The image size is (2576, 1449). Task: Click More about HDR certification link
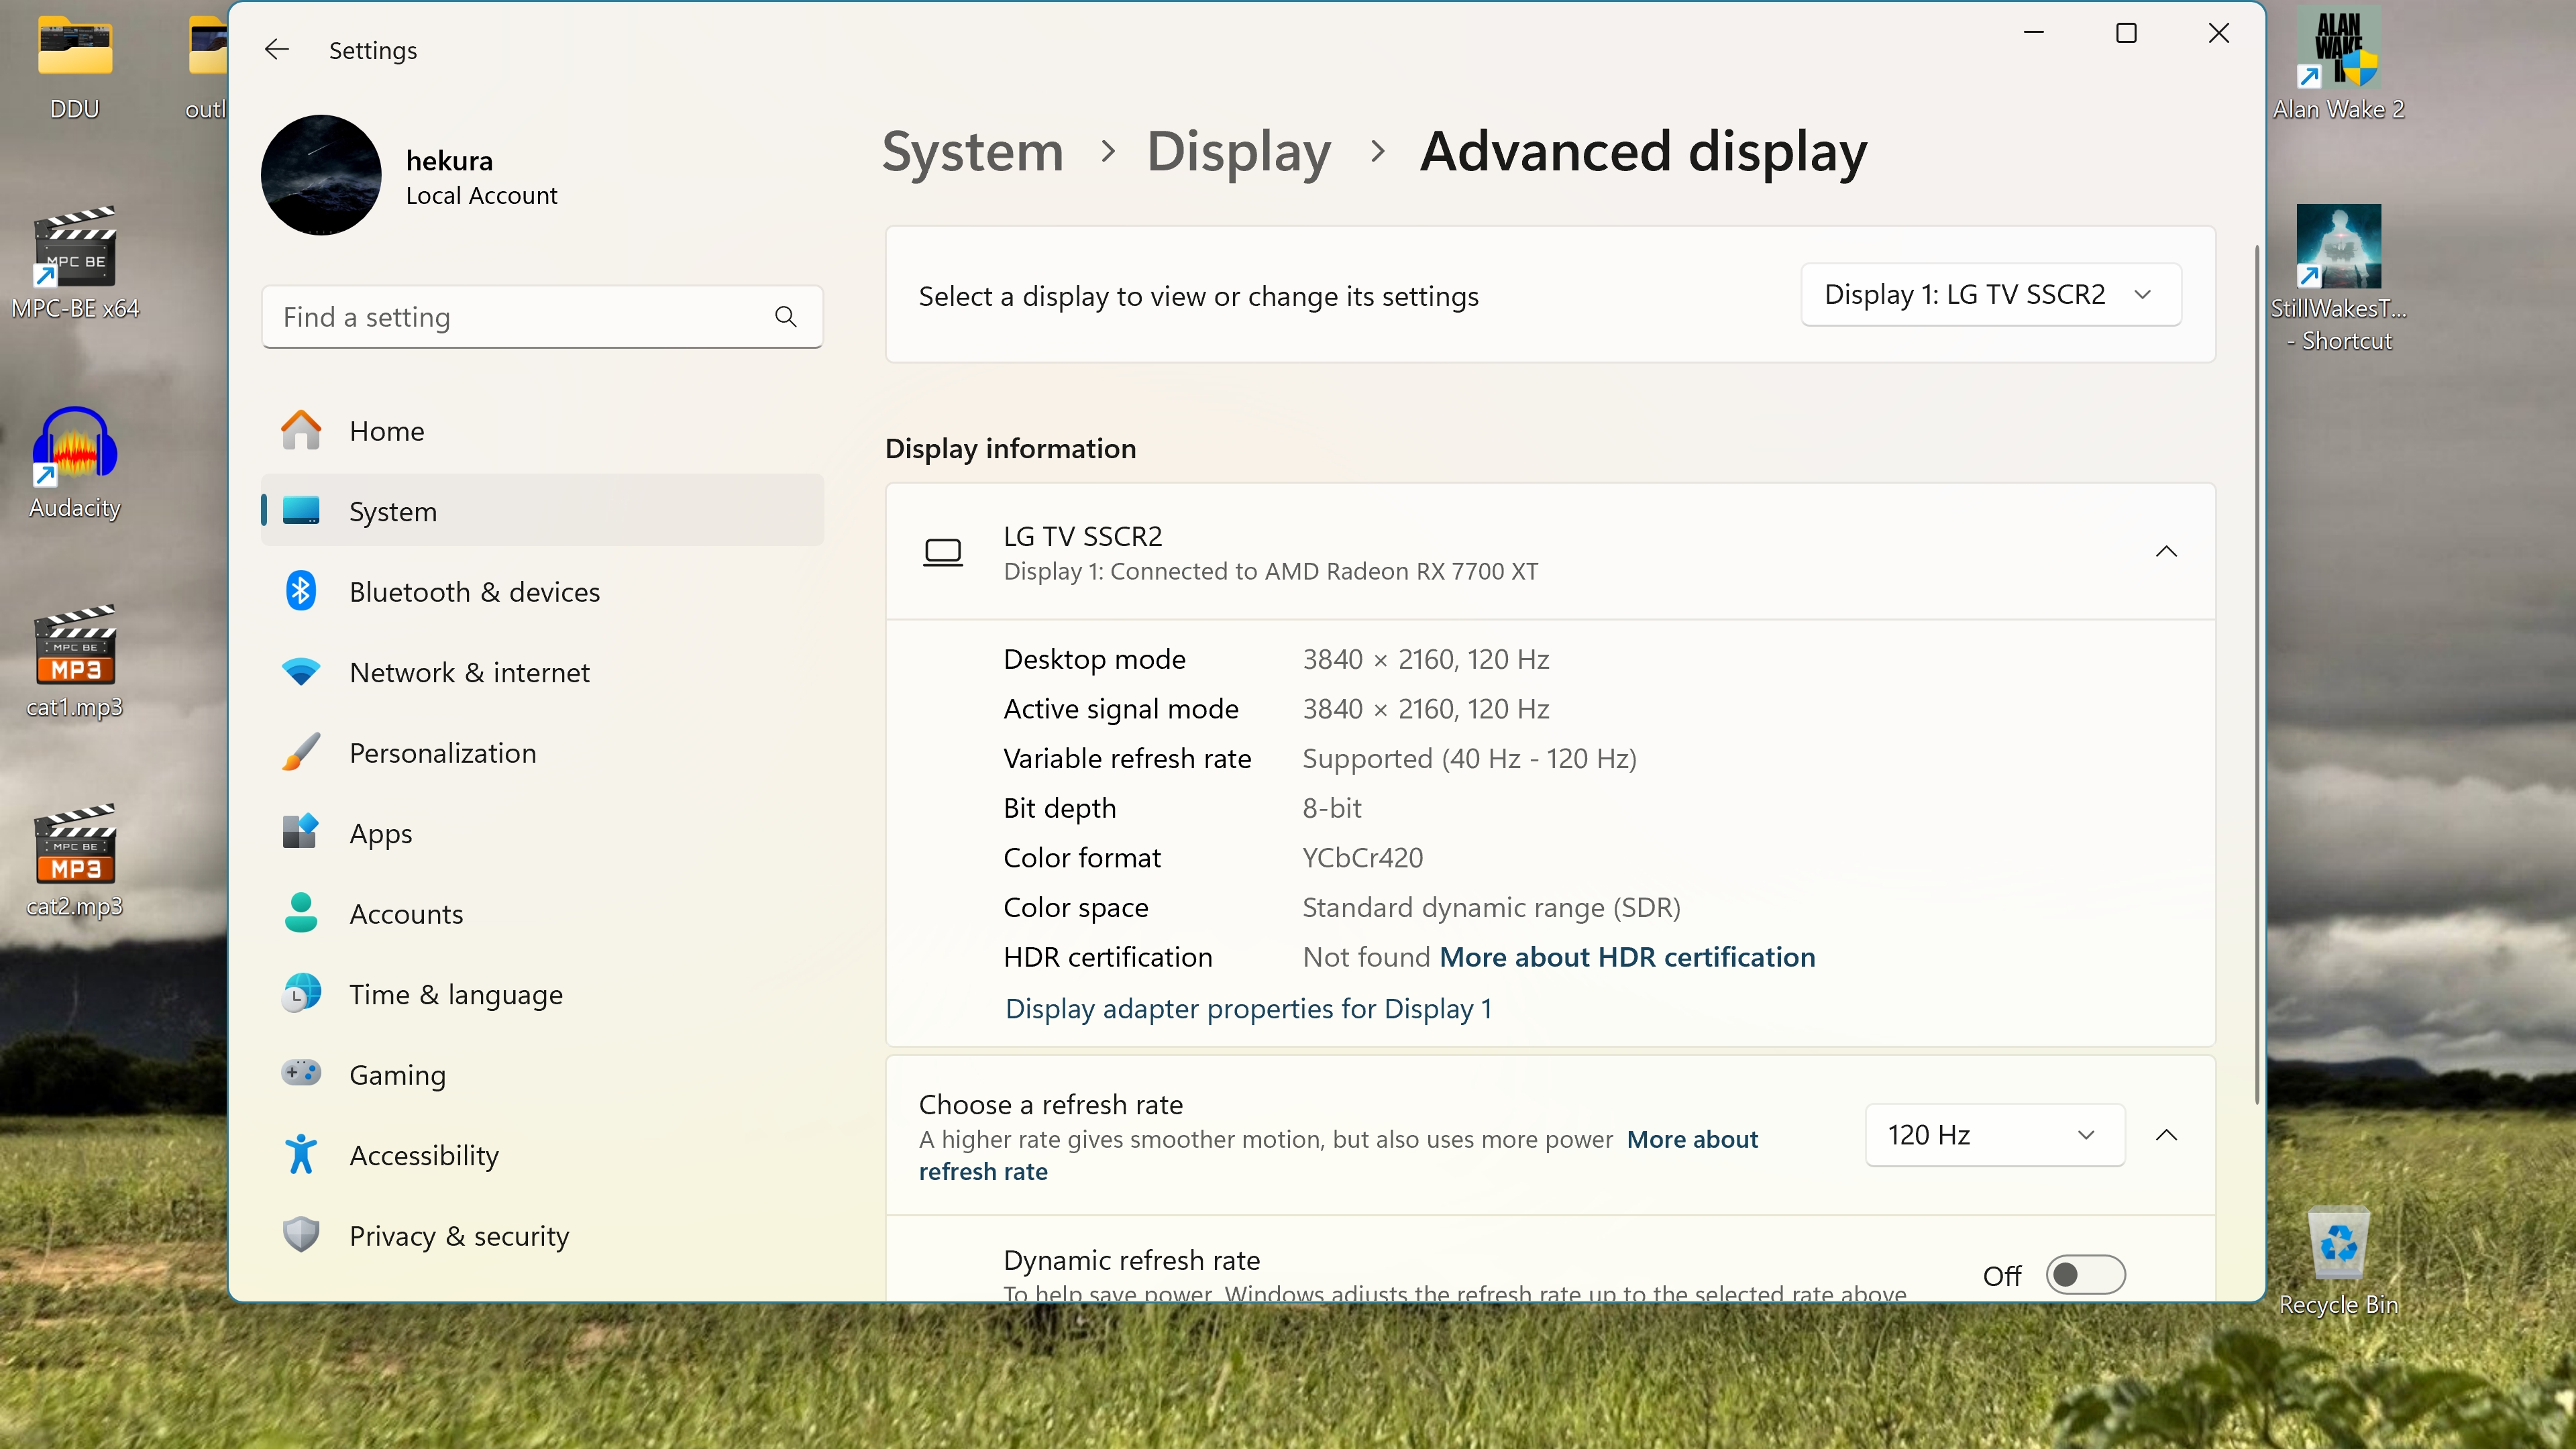tap(1627, 958)
